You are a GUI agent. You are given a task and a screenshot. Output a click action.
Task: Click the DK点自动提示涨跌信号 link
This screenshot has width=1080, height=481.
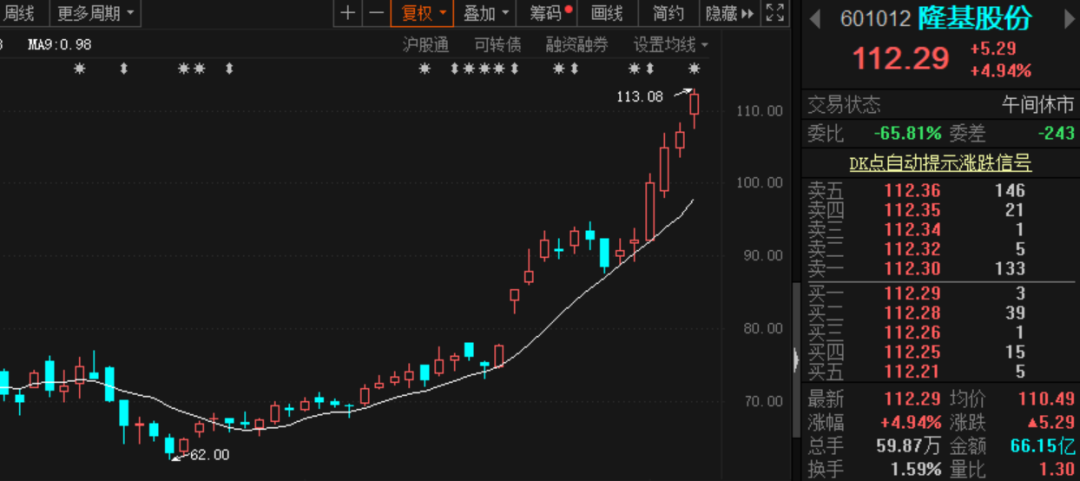(x=940, y=162)
